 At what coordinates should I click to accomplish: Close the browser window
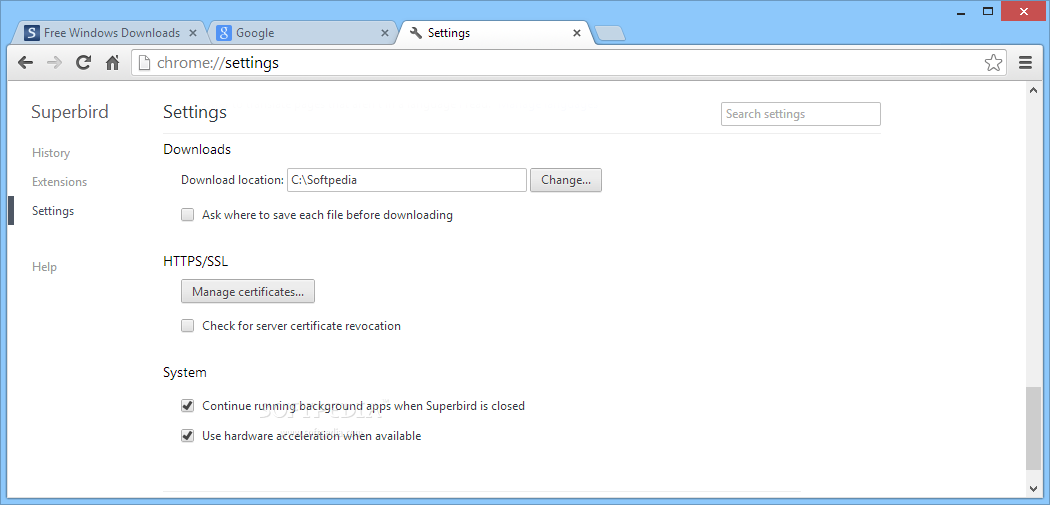point(1023,11)
